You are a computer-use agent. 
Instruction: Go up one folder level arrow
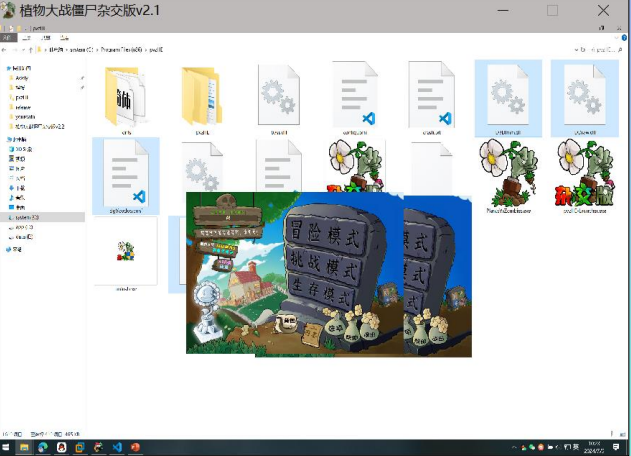coord(31,50)
